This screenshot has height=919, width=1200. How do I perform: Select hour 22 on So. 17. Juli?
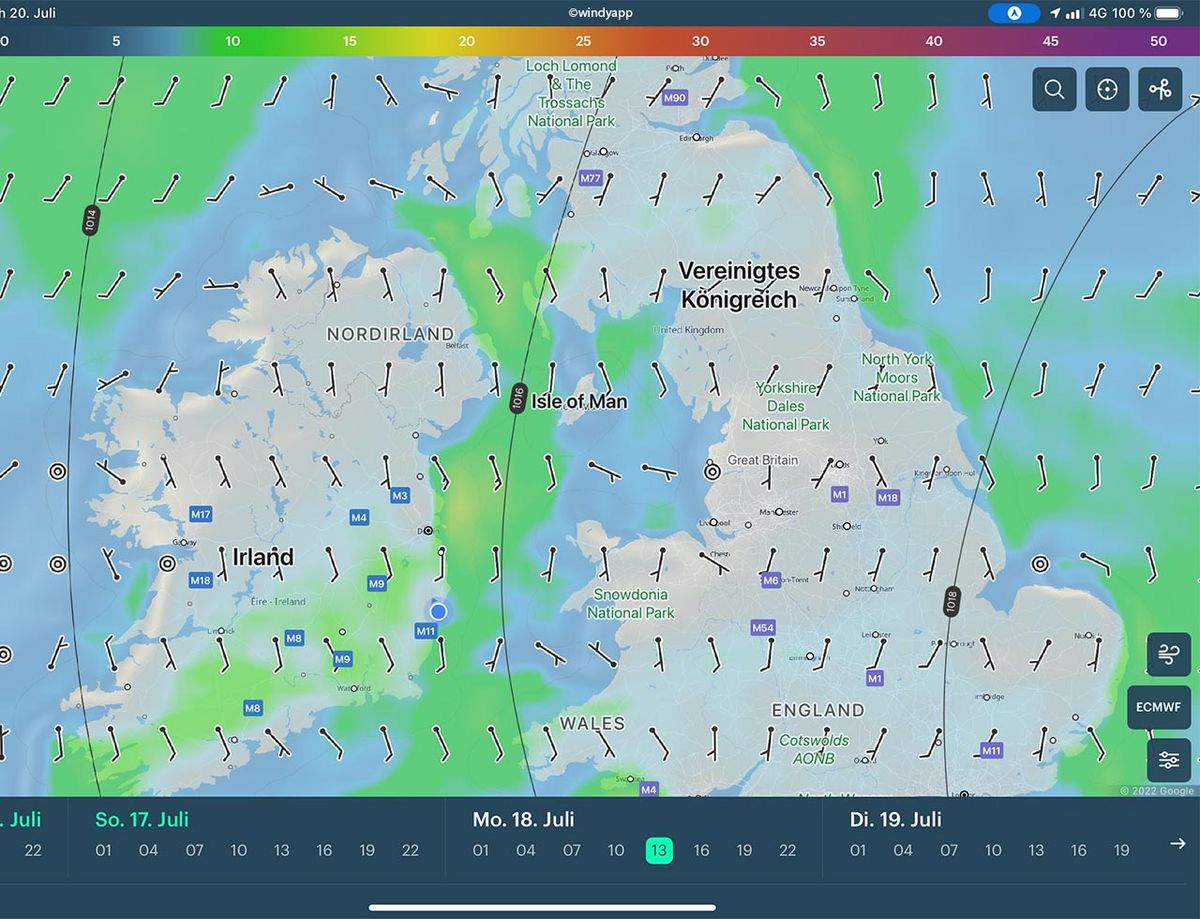point(410,850)
